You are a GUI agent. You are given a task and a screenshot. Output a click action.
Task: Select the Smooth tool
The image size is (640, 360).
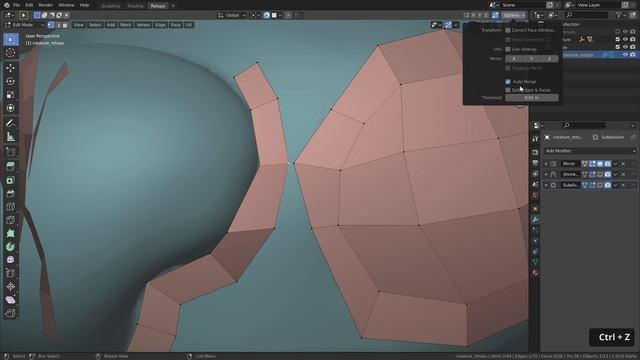coord(11,260)
